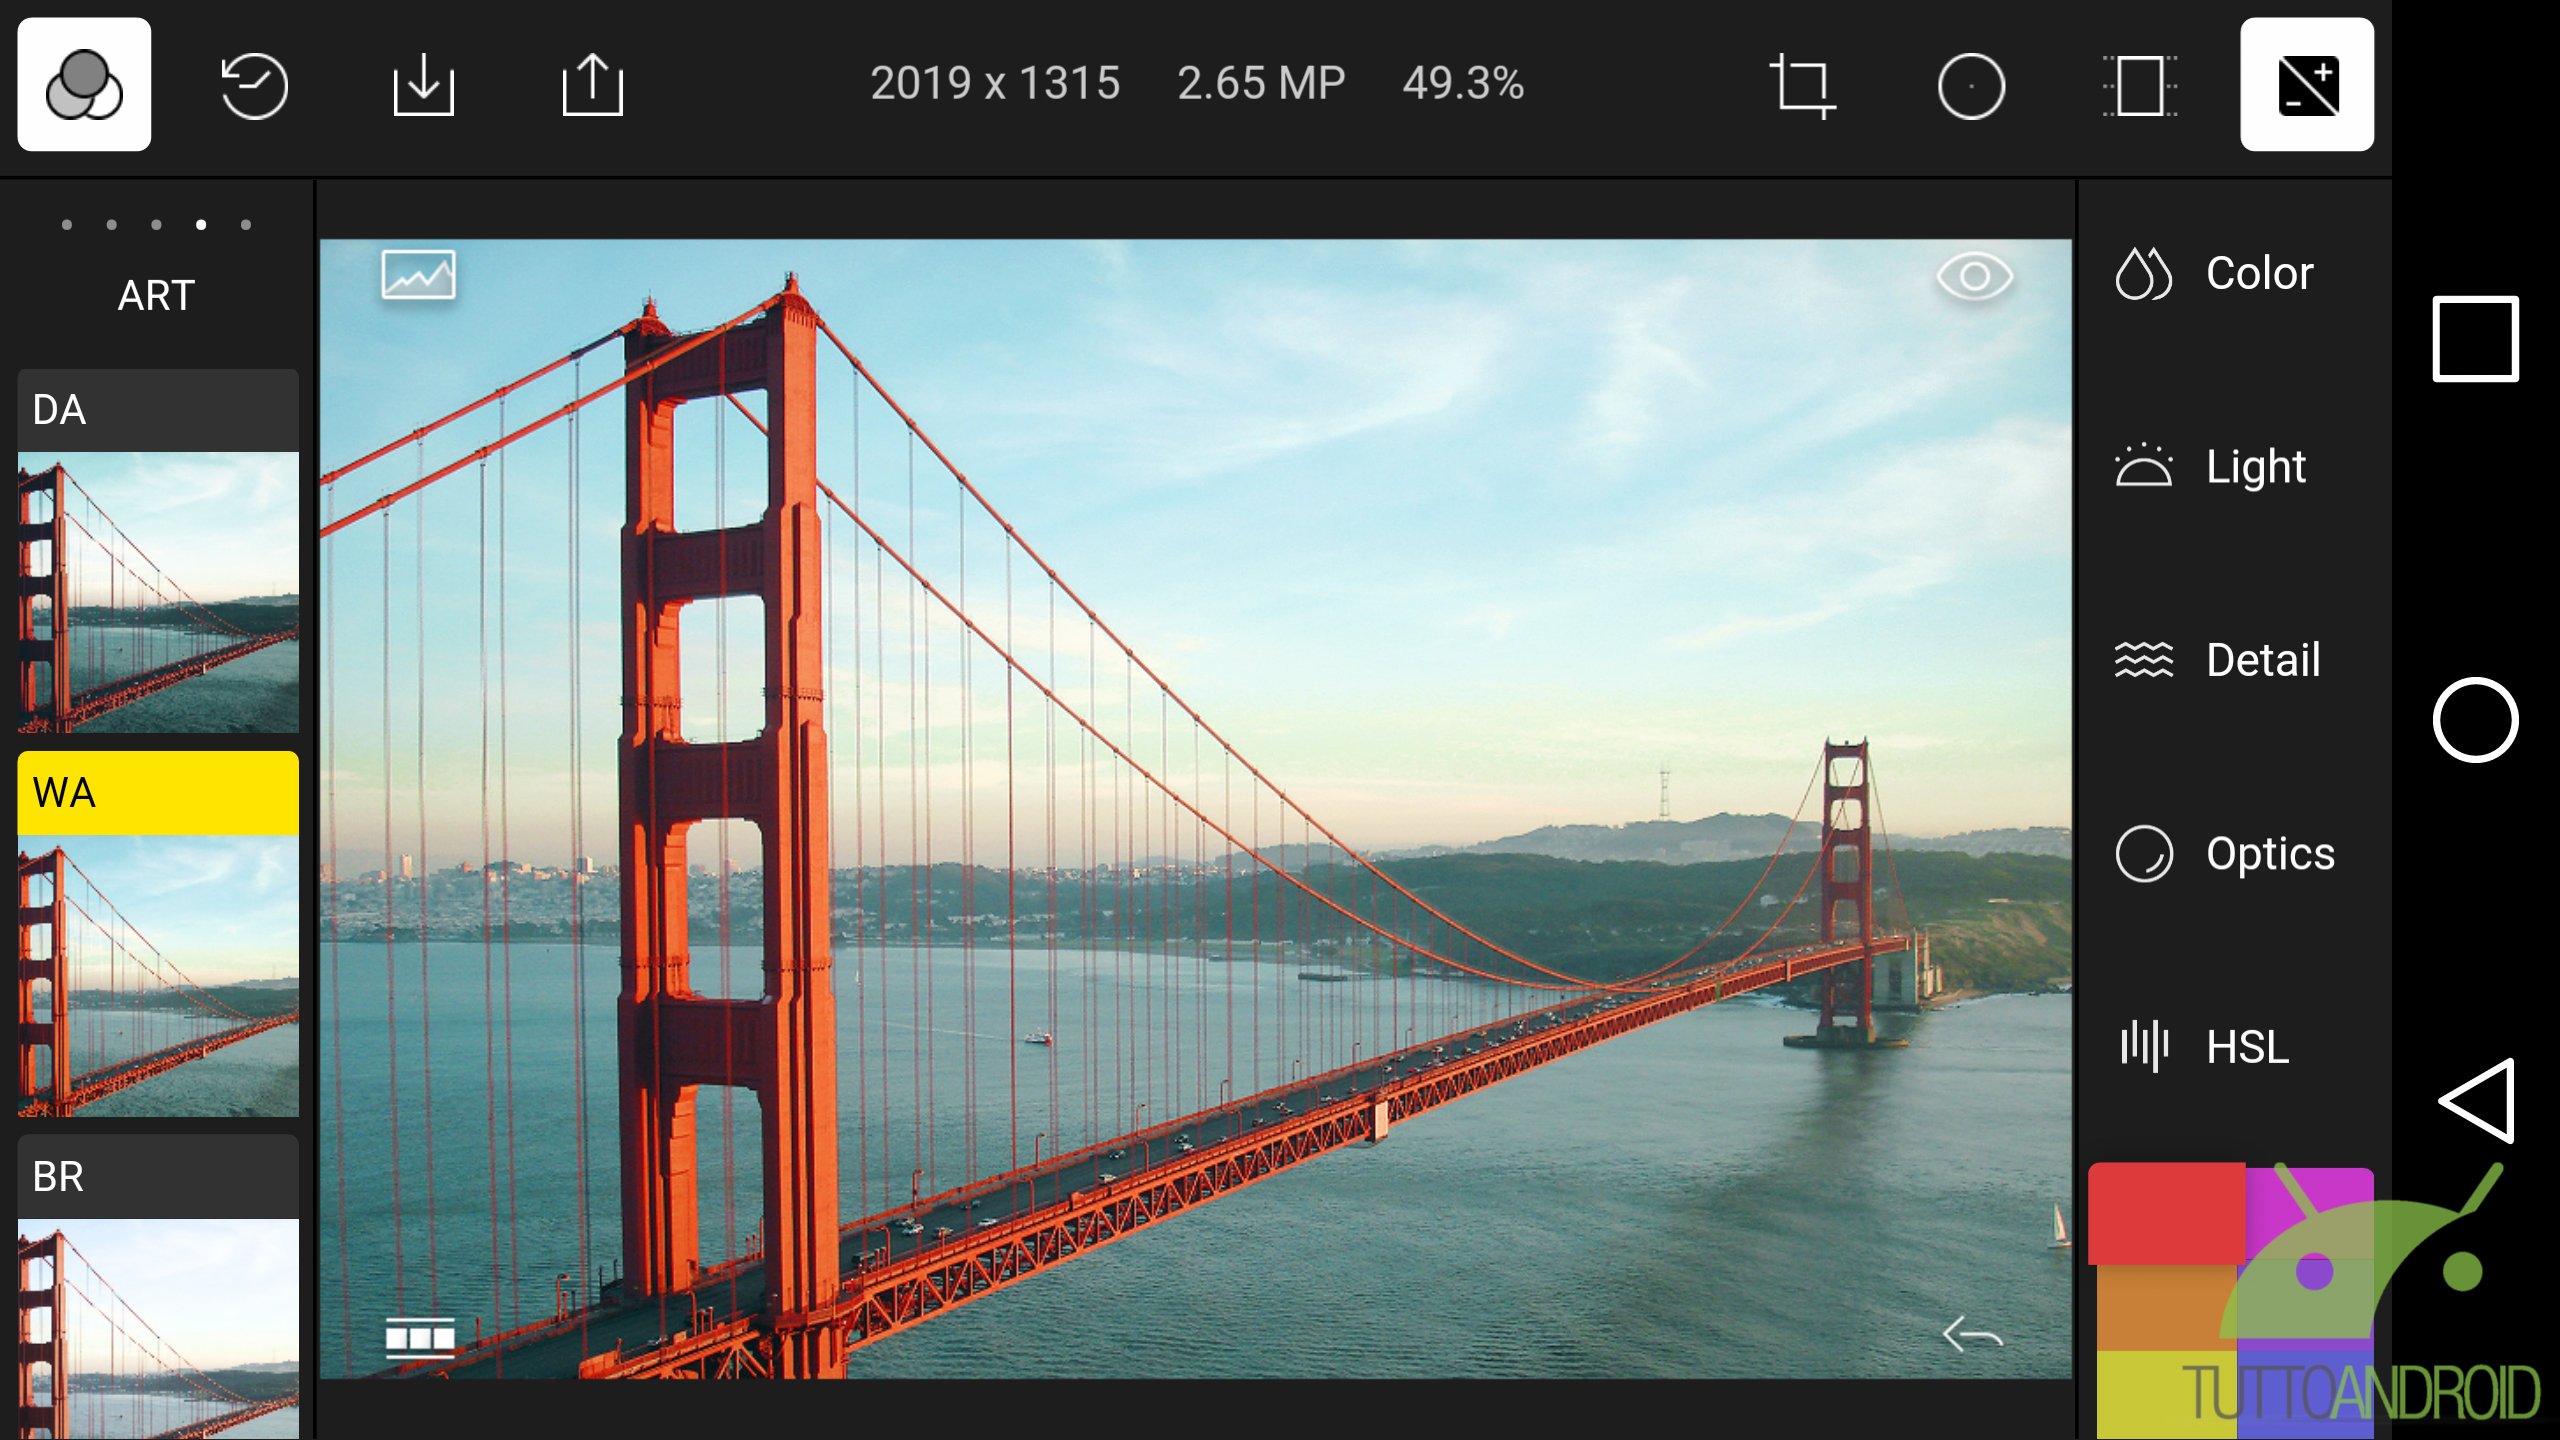Tap the Golden Gate Bridge photo canvas
Viewport: 2560px width, 1440px height.
(x=1195, y=808)
